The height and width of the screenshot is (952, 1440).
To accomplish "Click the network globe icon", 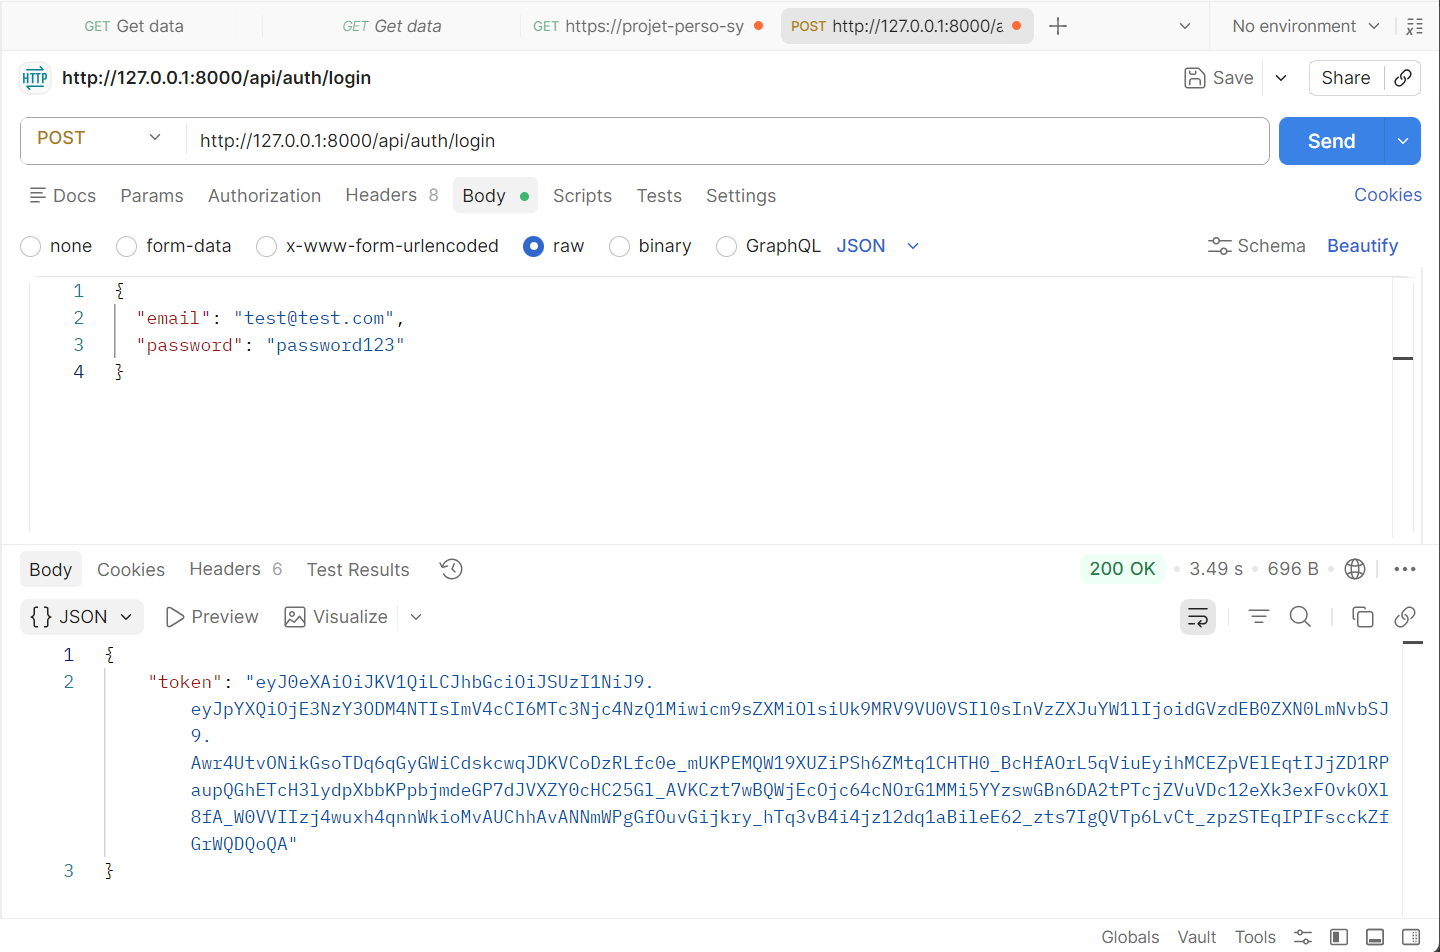I will click(1355, 569).
